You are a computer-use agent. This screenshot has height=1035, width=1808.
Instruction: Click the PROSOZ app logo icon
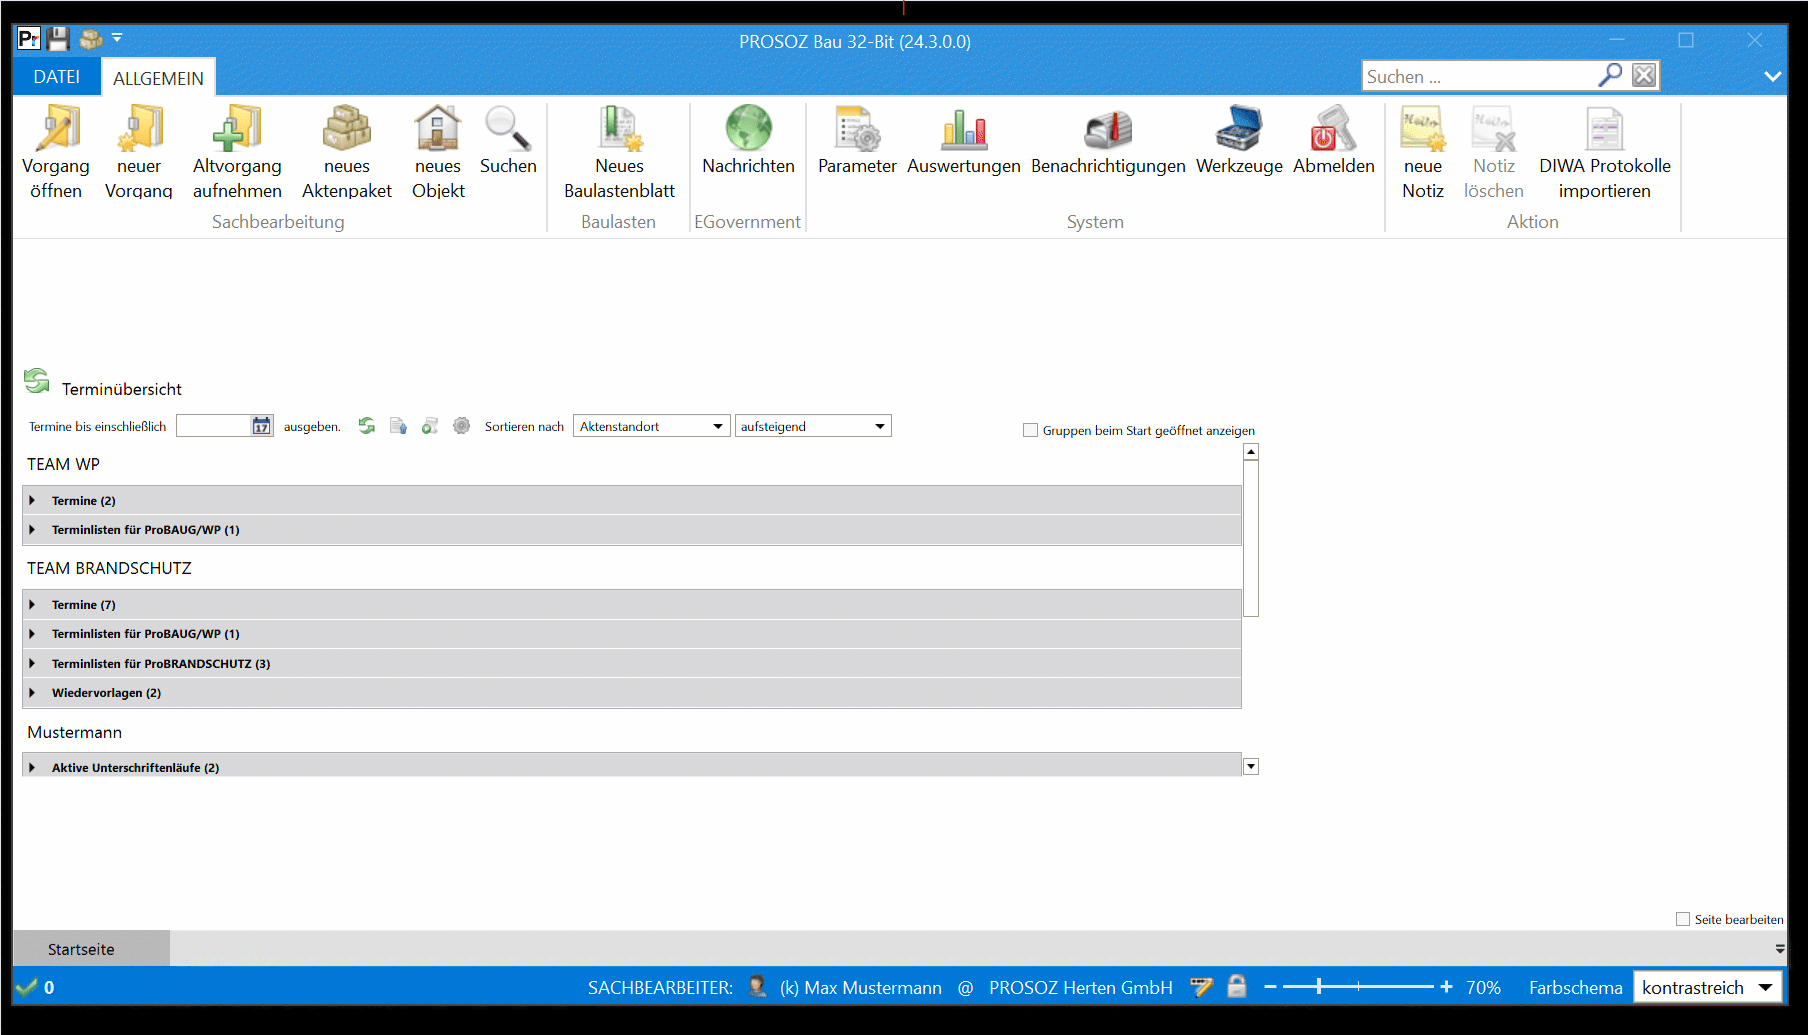click(x=29, y=39)
